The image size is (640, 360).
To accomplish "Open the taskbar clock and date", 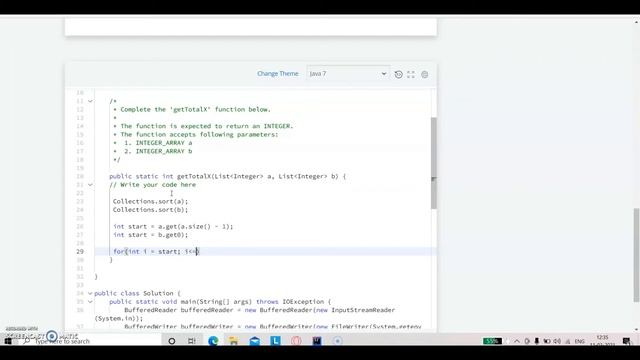I will (602, 341).
